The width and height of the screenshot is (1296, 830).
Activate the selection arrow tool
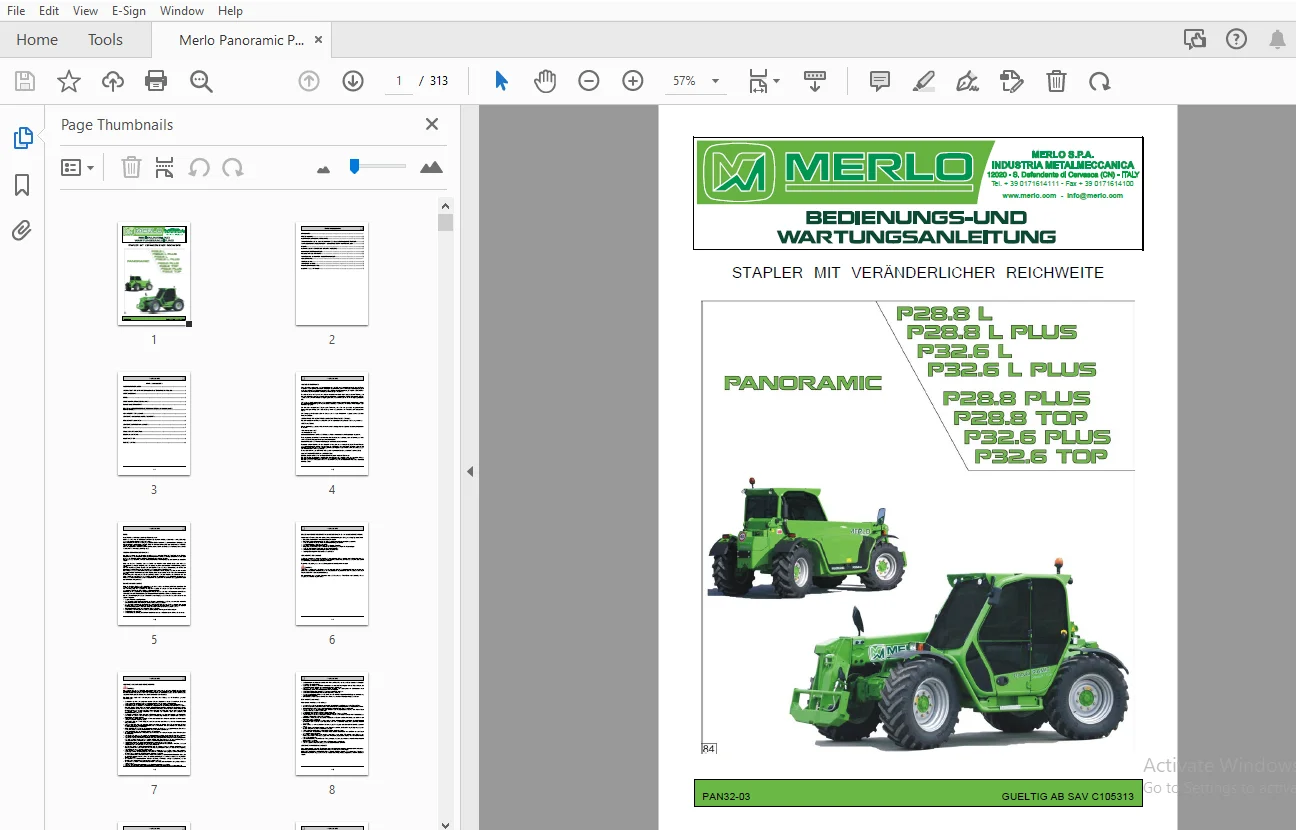pos(501,81)
